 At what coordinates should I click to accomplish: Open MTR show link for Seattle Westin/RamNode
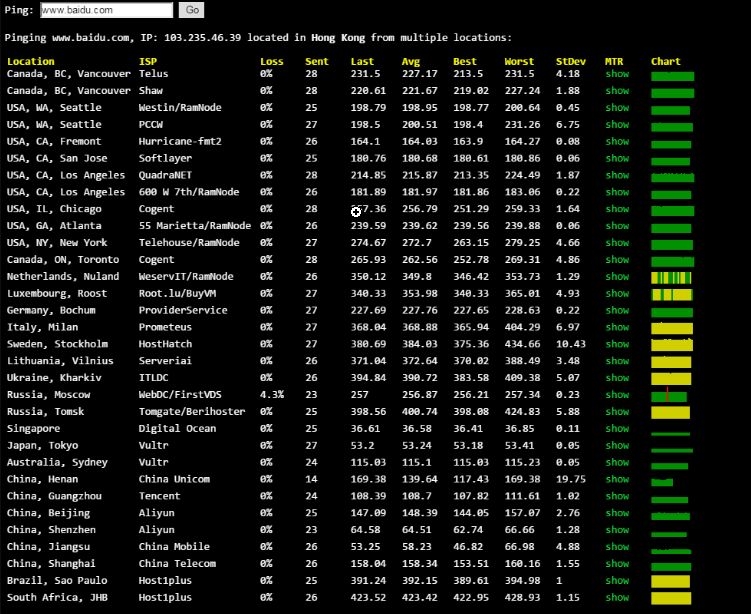pyautogui.click(x=617, y=107)
